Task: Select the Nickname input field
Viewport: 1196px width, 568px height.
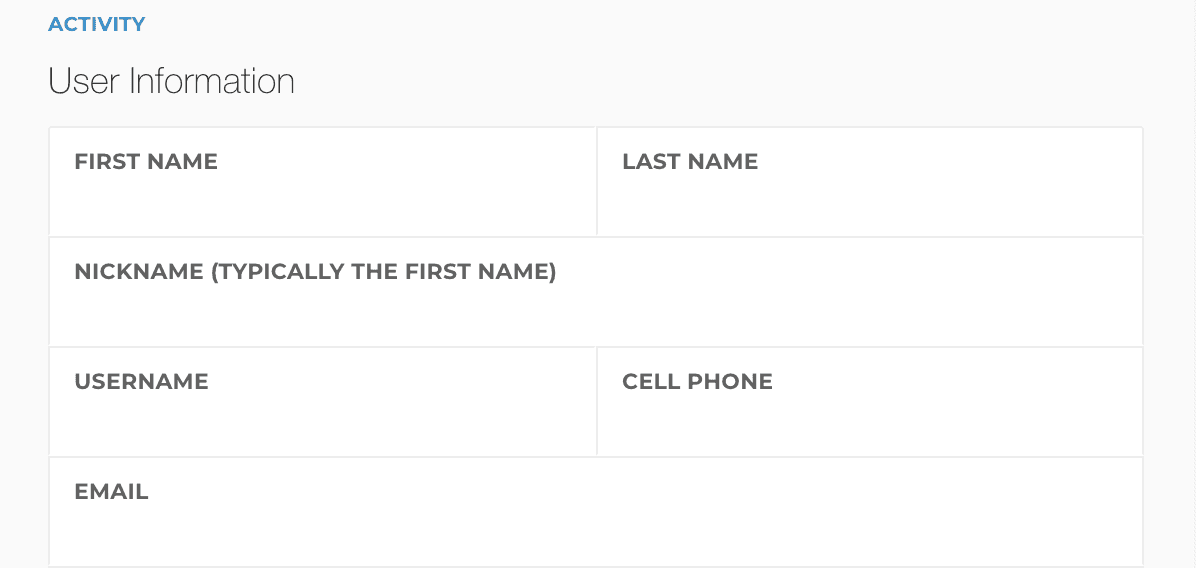Action: 595,313
